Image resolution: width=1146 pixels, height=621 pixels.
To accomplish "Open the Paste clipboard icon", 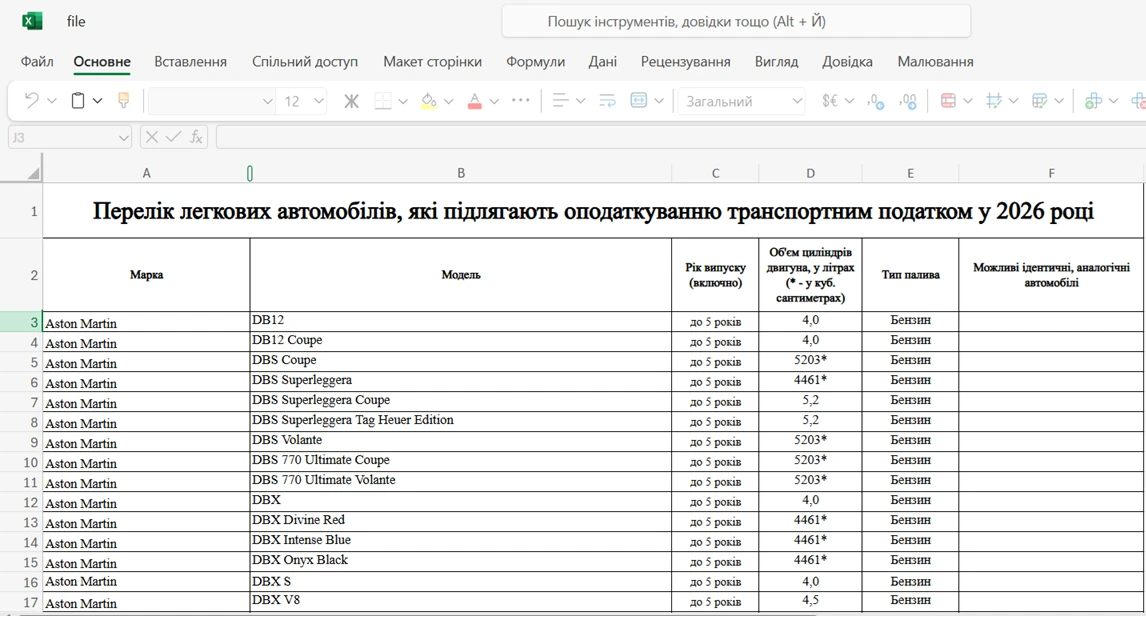I will tap(77, 100).
